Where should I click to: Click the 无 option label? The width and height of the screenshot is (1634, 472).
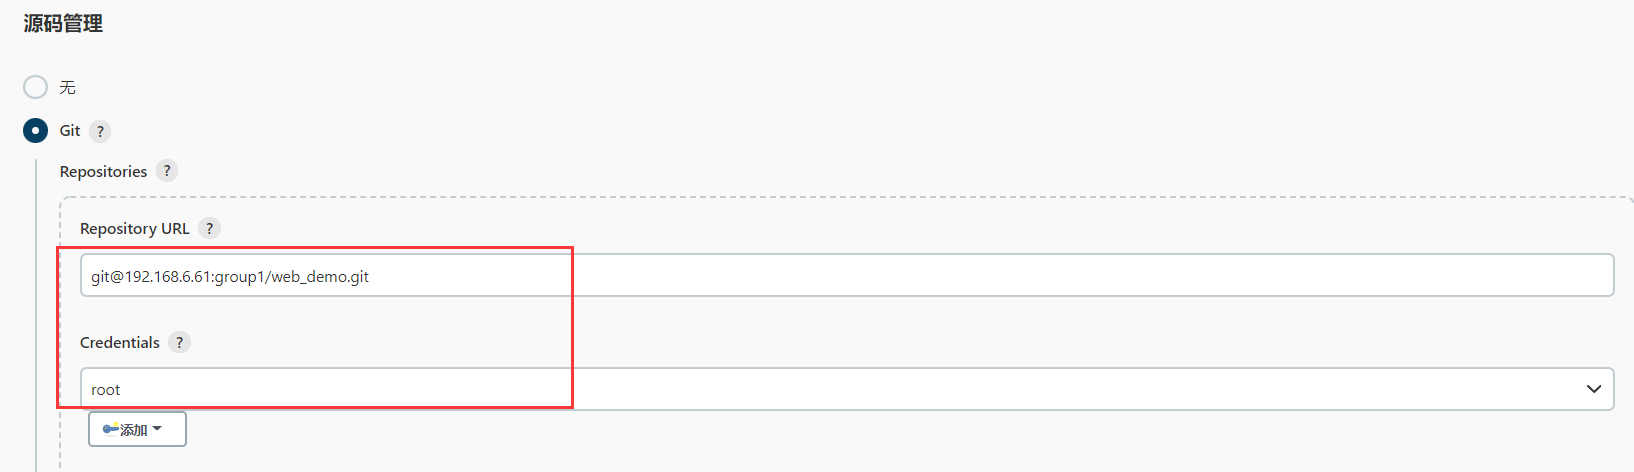pyautogui.click(x=67, y=87)
